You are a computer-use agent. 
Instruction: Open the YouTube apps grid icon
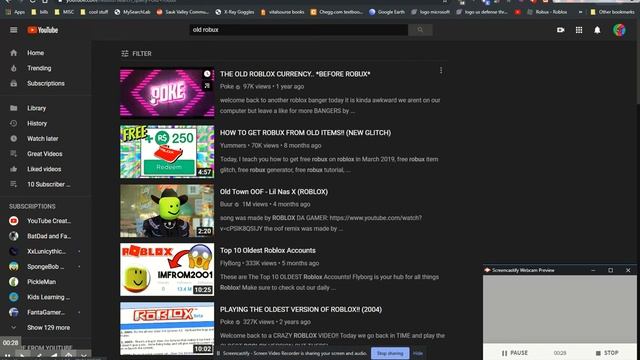click(579, 30)
